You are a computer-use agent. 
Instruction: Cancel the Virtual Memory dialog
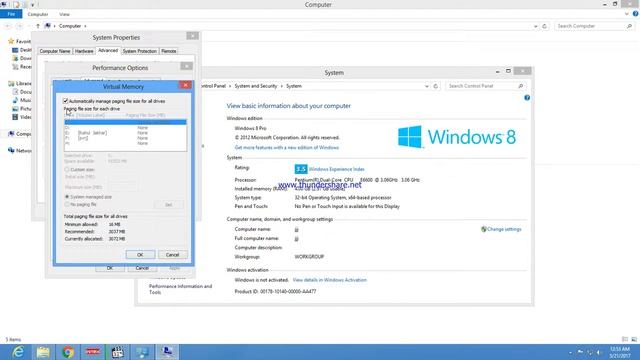pos(172,255)
